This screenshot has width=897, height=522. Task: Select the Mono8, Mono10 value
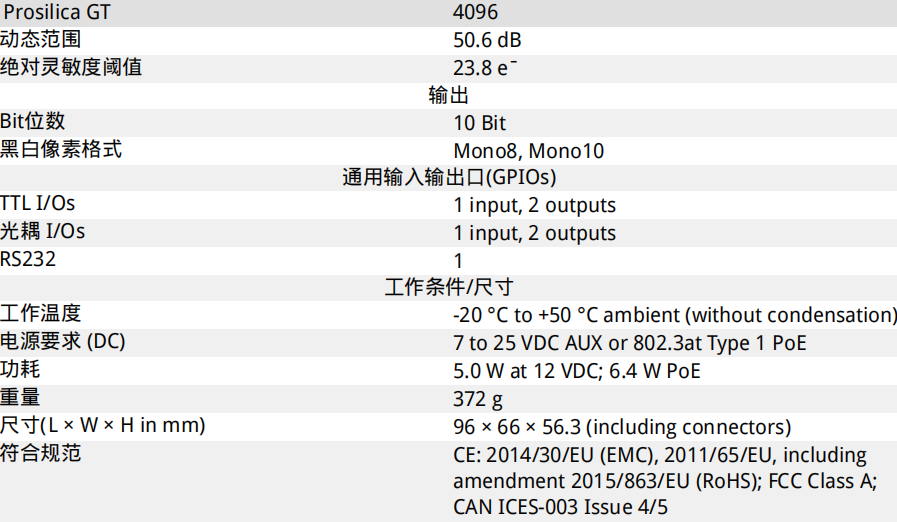529,151
